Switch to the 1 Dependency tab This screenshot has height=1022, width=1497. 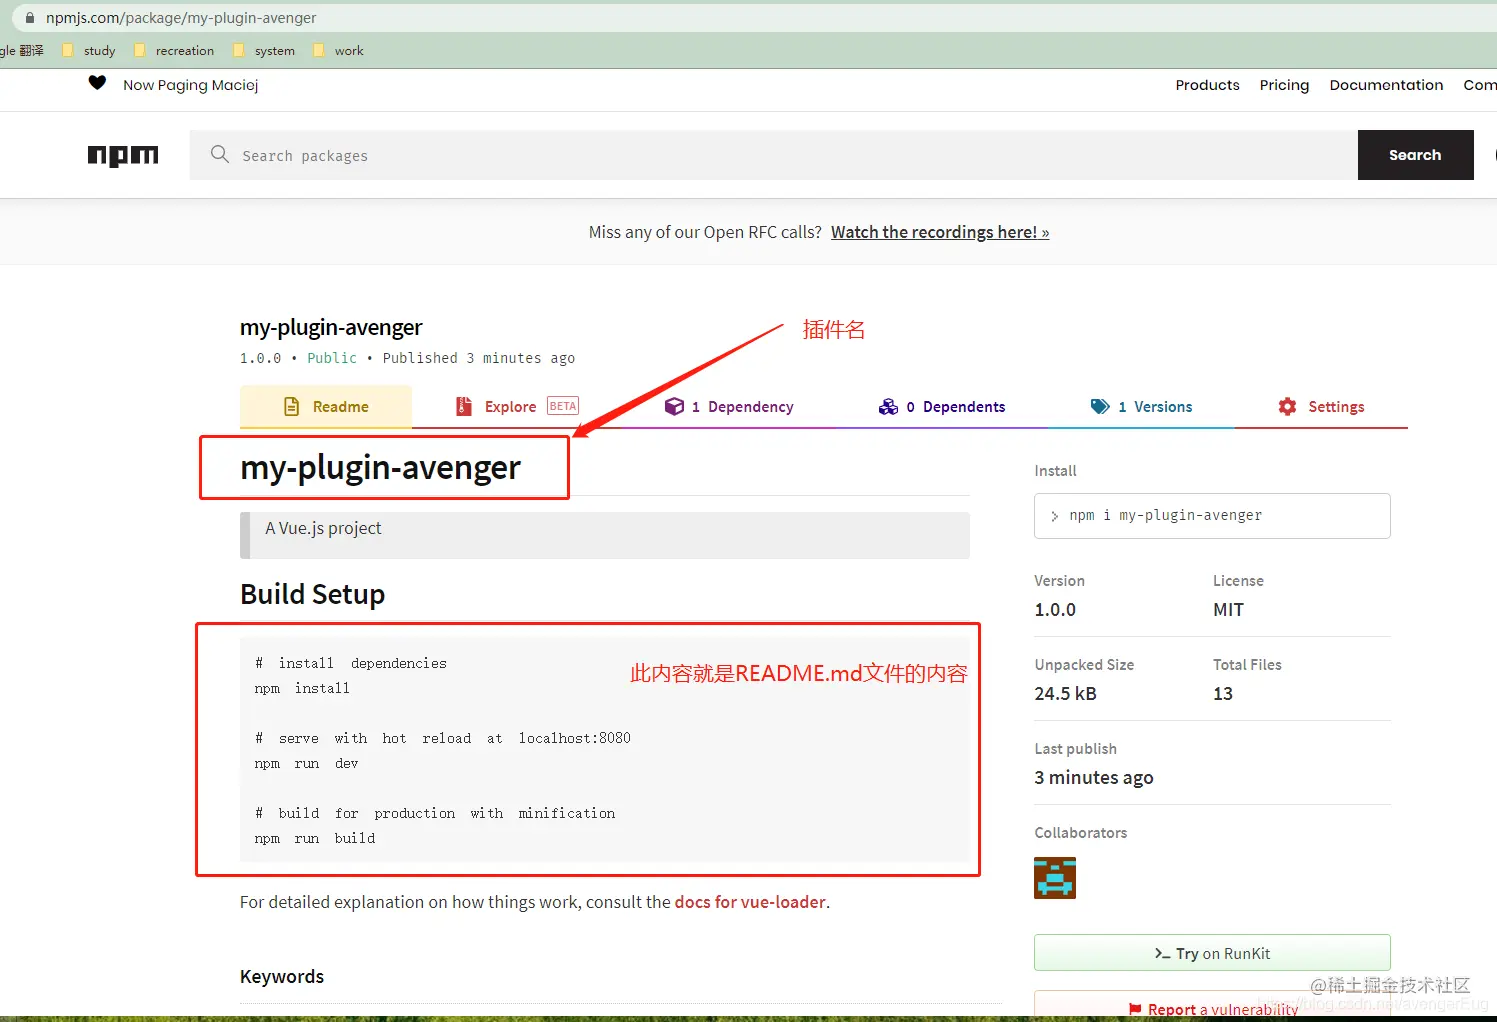click(x=729, y=407)
